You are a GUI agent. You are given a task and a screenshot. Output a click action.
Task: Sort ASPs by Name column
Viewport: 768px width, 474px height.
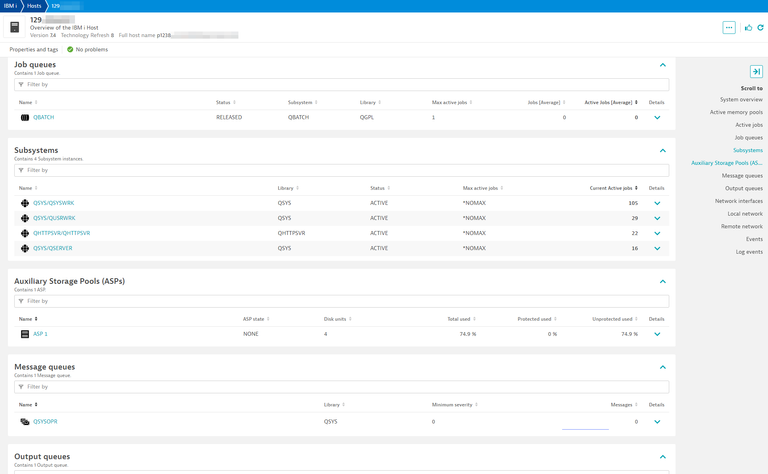pyautogui.click(x=28, y=319)
